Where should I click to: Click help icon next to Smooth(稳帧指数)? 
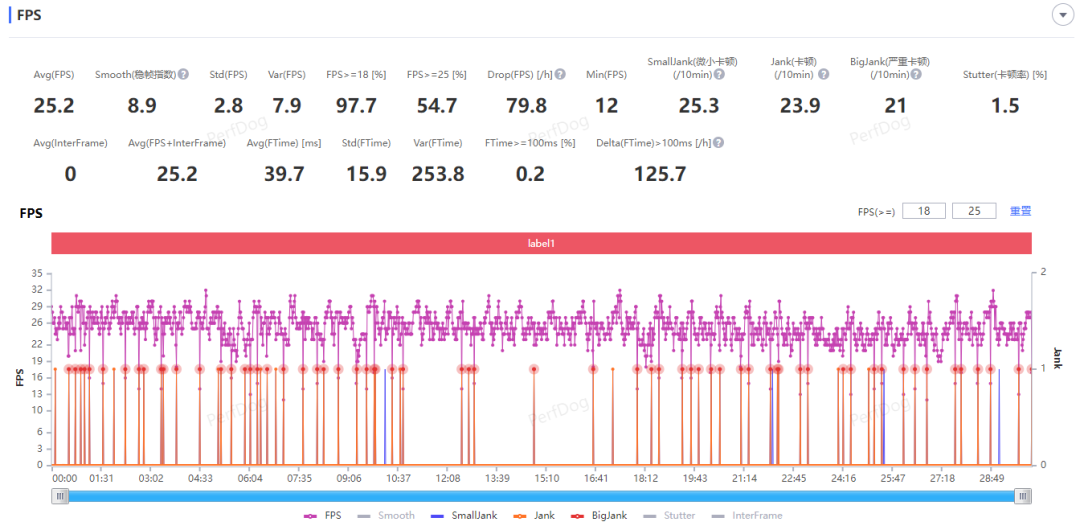183,74
